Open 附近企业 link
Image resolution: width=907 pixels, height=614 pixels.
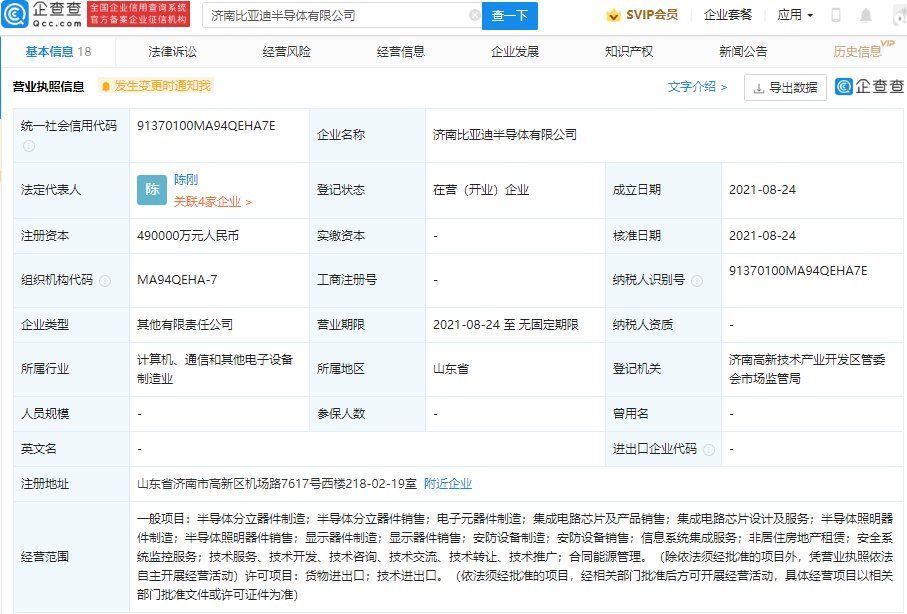click(x=448, y=484)
